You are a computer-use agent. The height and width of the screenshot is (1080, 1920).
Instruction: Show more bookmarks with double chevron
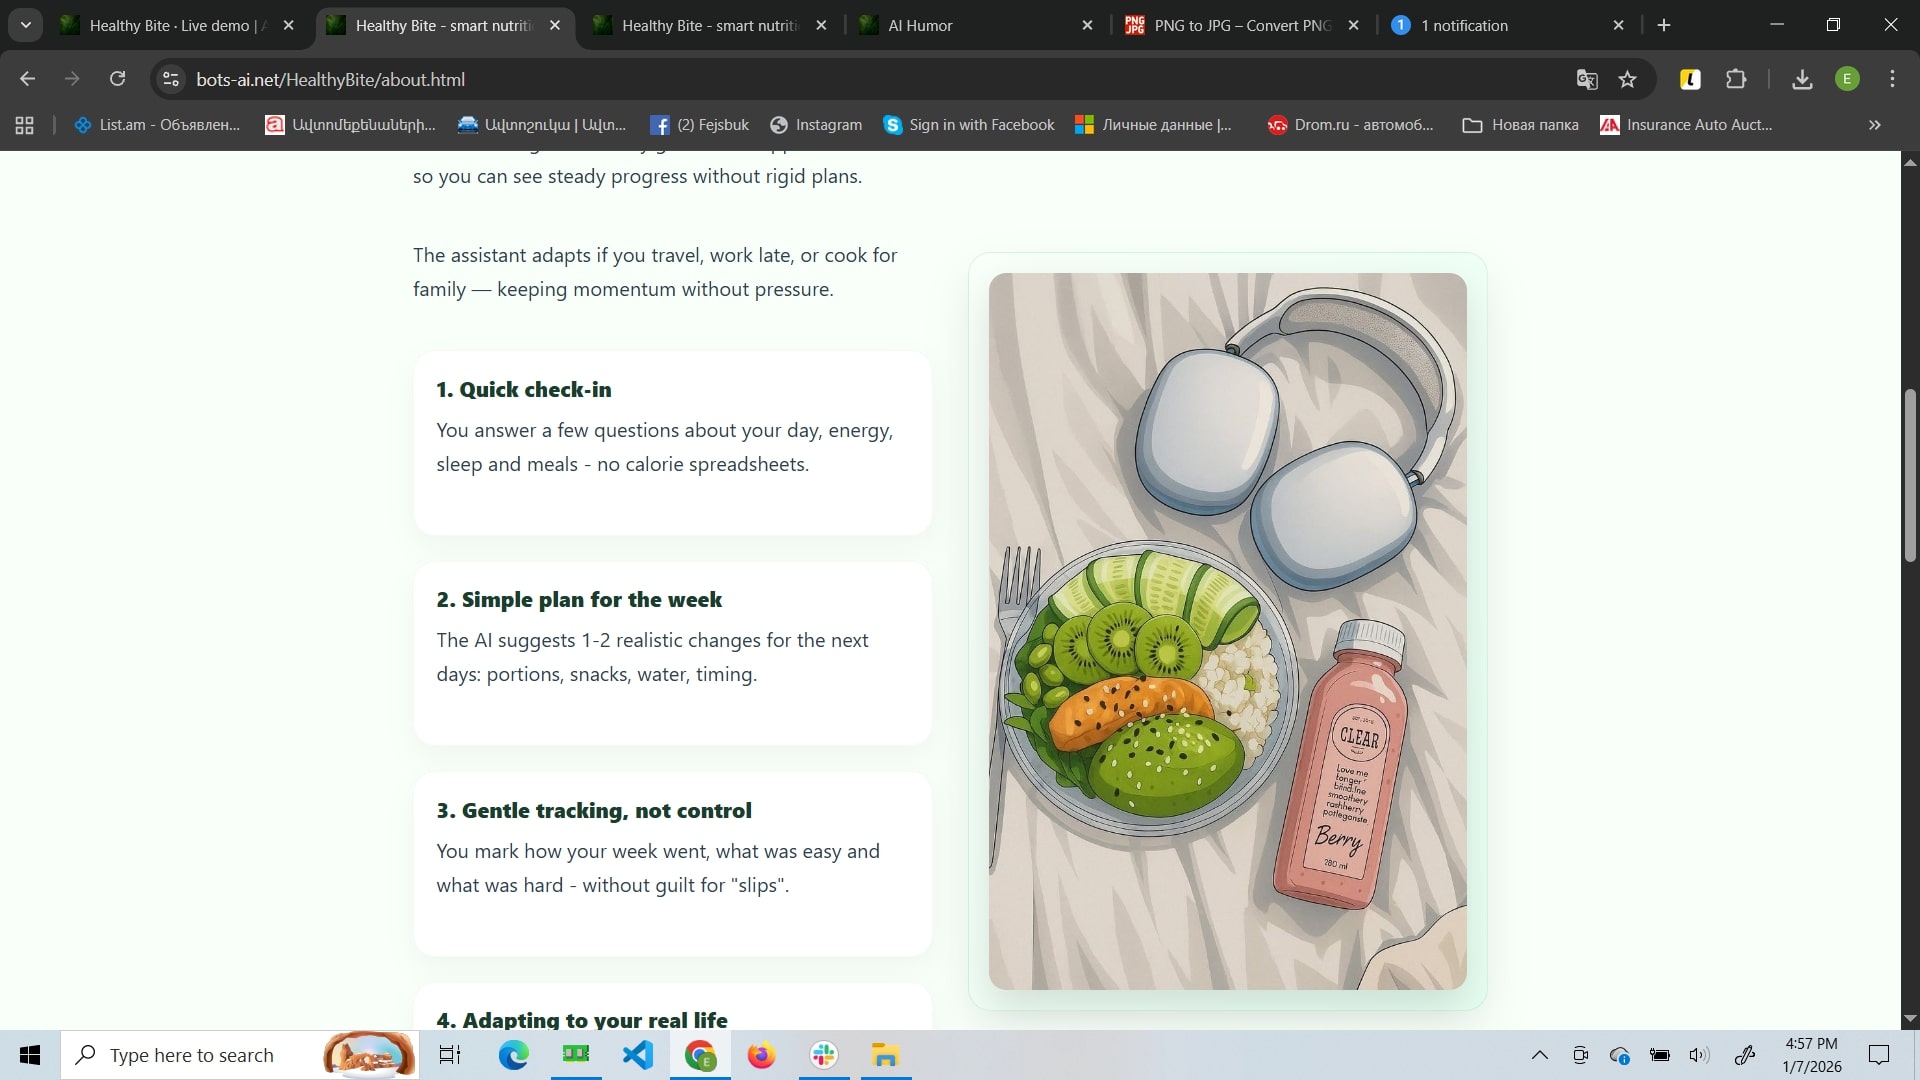pos(1874,125)
